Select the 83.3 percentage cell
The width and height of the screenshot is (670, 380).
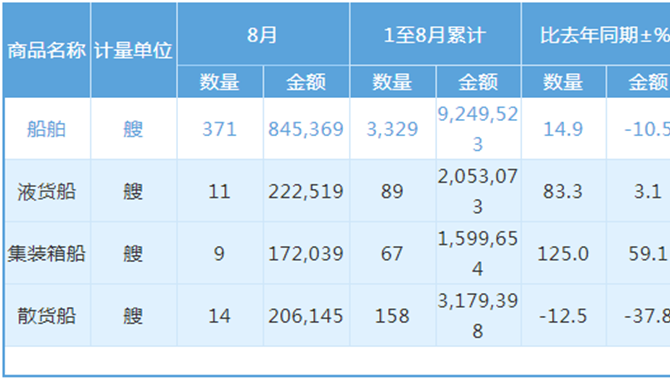tap(563, 191)
